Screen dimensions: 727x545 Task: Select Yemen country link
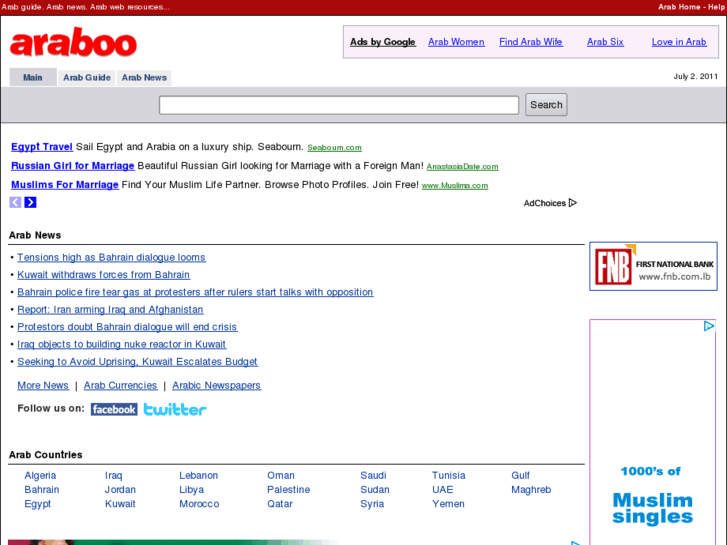(448, 504)
